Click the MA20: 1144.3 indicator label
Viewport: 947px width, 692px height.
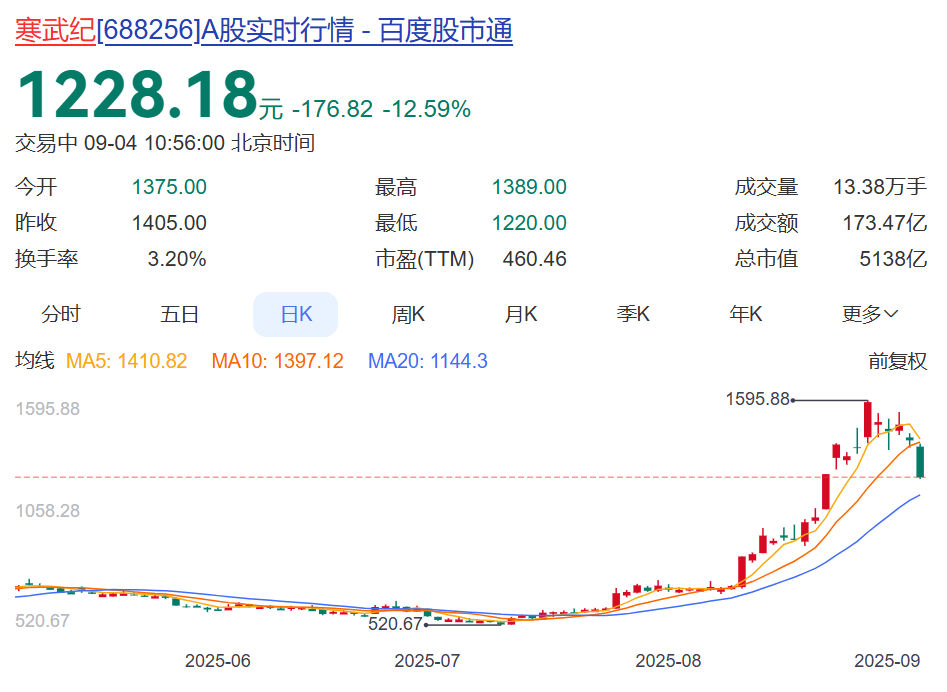coord(428,361)
